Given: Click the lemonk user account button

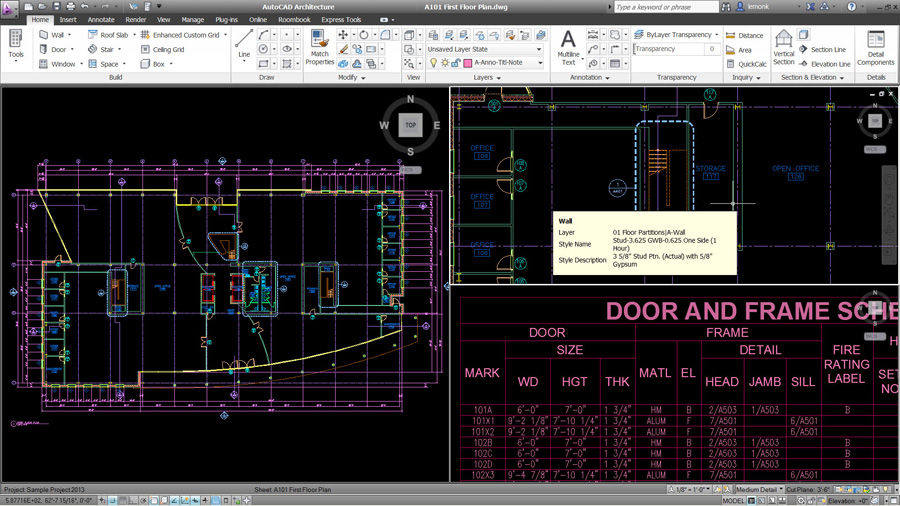Looking at the screenshot, I should coord(753,7).
